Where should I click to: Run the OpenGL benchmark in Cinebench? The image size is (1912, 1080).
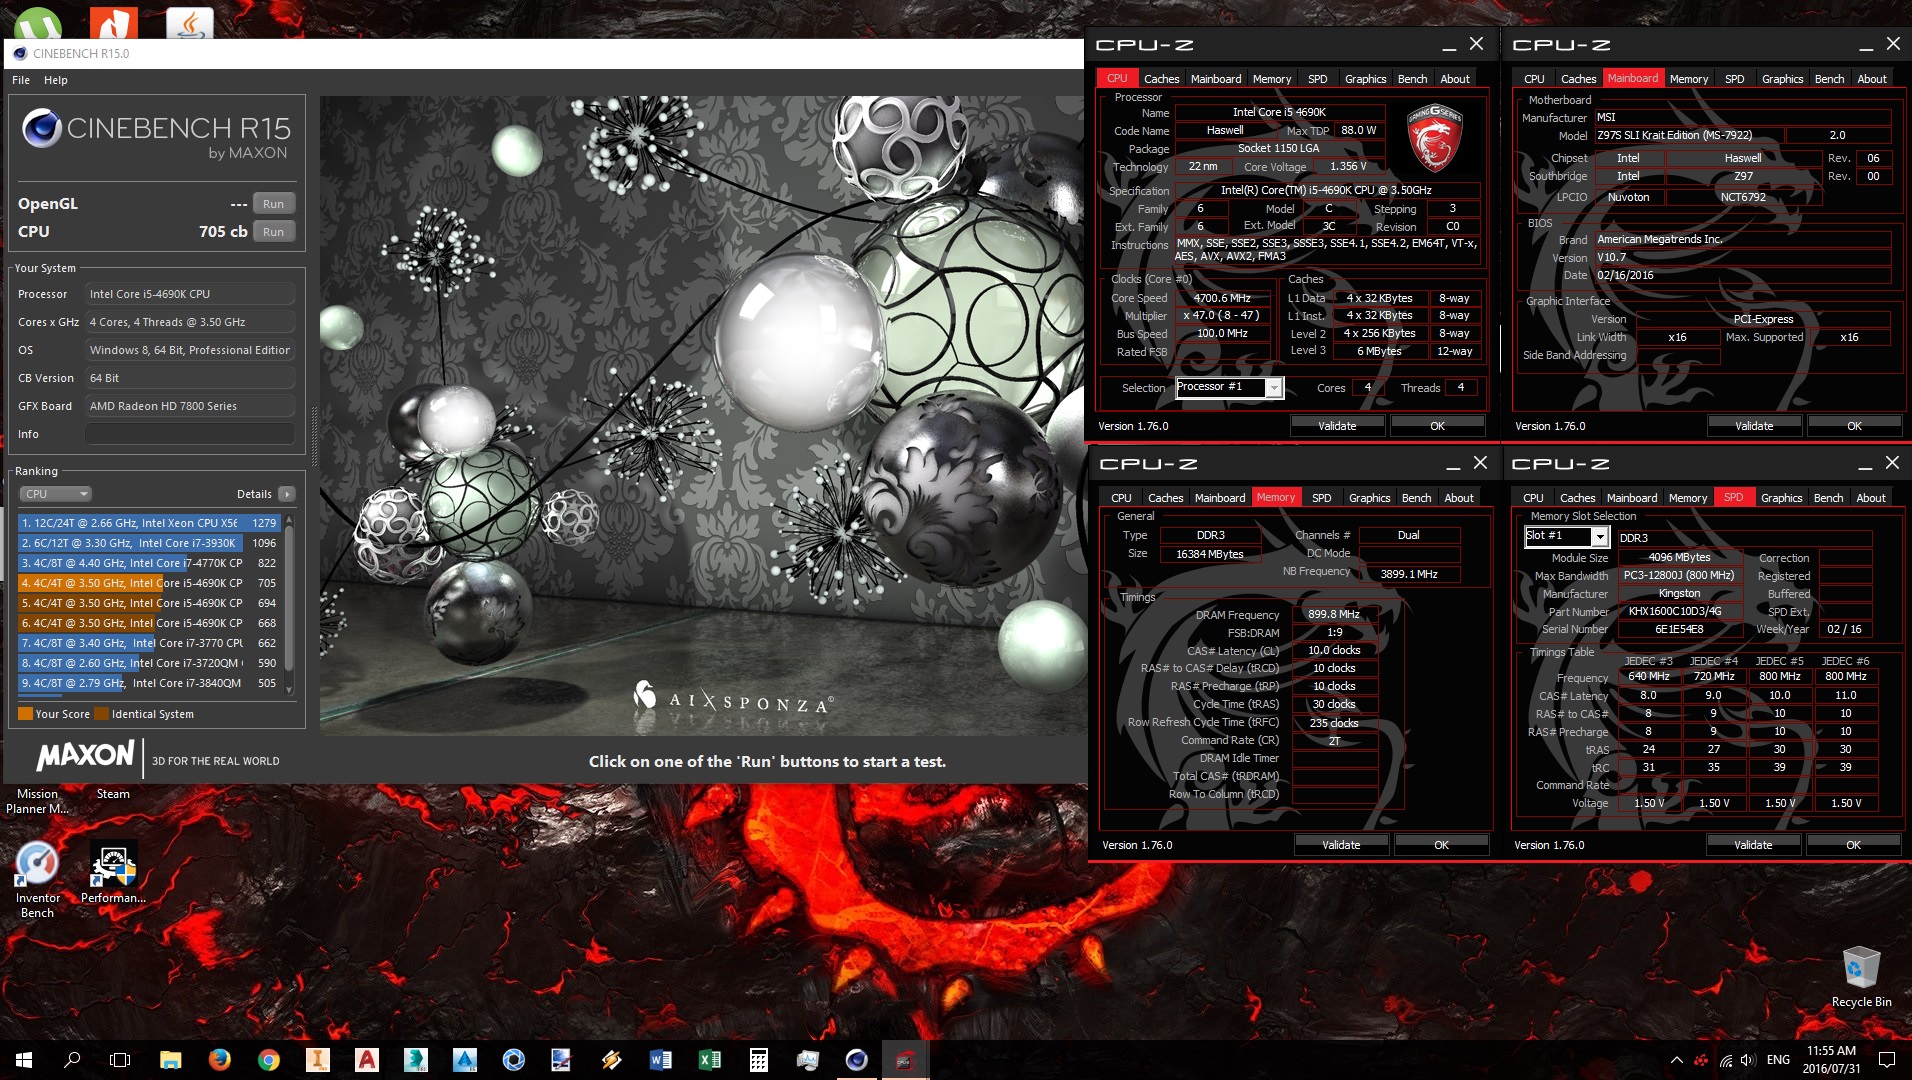[273, 204]
